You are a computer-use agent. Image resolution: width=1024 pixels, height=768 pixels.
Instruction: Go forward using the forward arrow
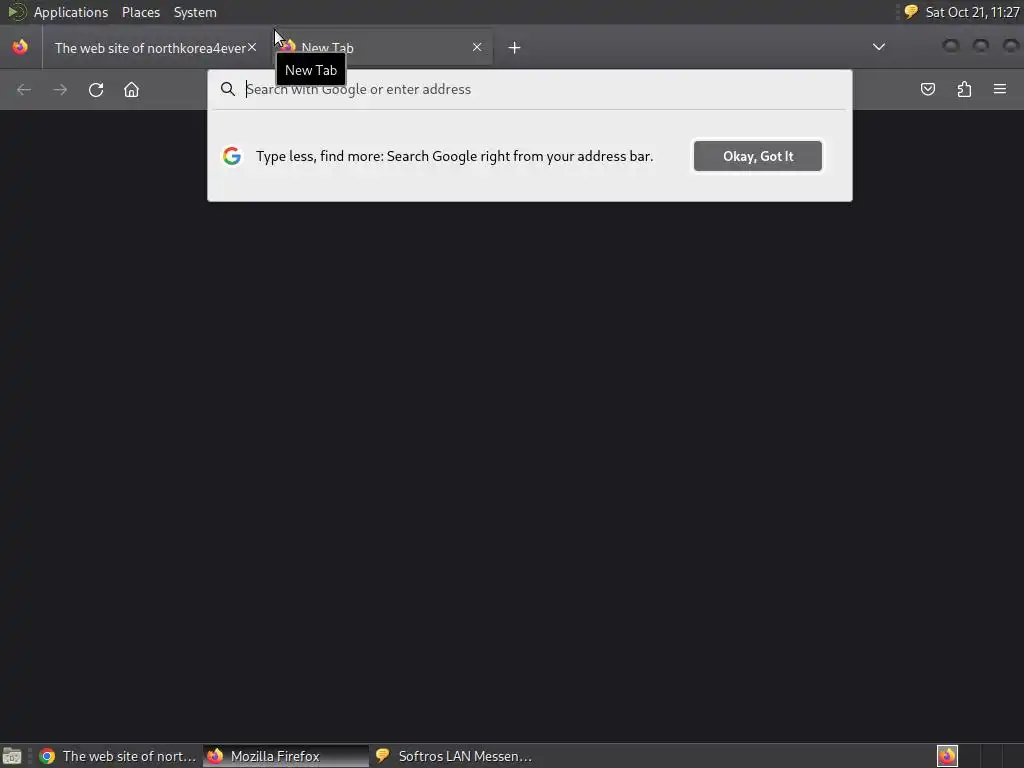(60, 89)
